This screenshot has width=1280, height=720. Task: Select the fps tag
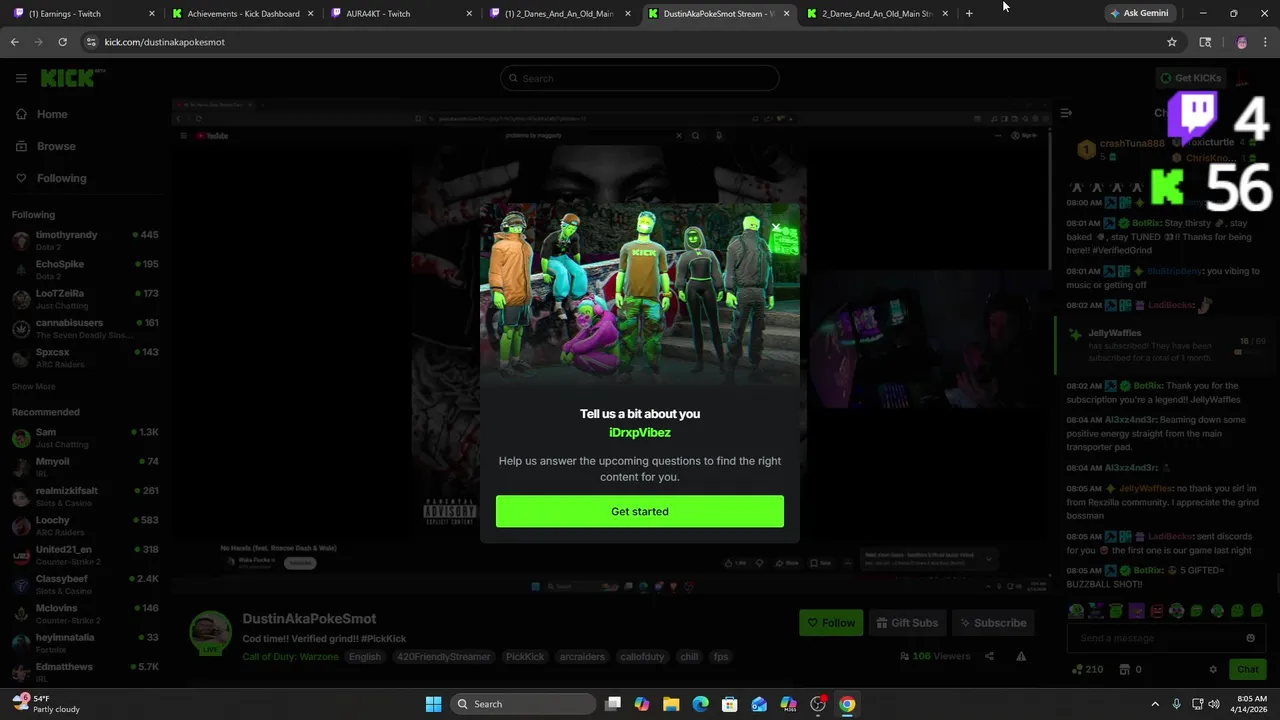point(721,657)
